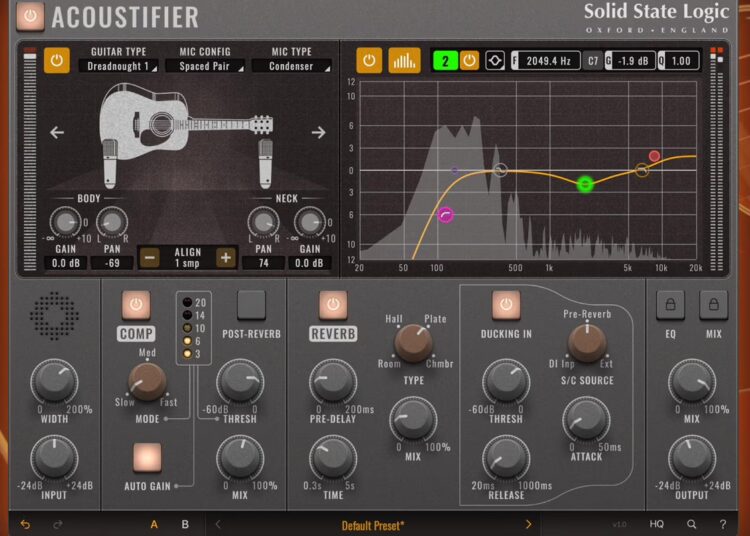Select the neck microphone graphic
This screenshot has width=750, height=536.
(x=265, y=164)
